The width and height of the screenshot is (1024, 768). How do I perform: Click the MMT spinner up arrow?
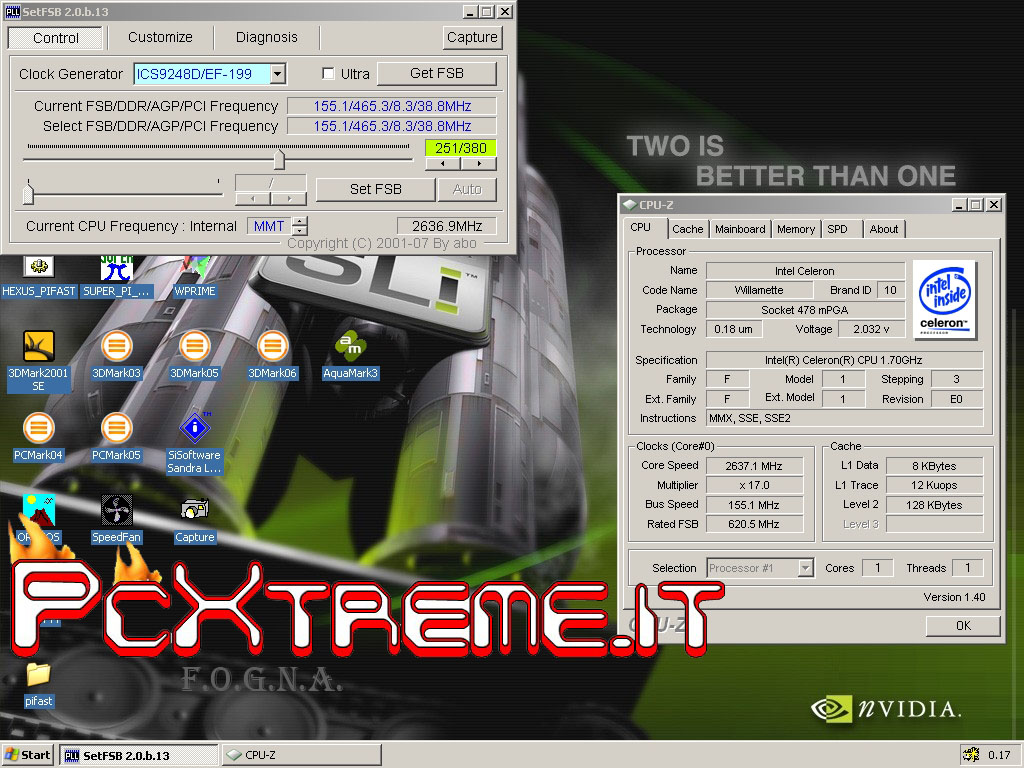point(300,221)
